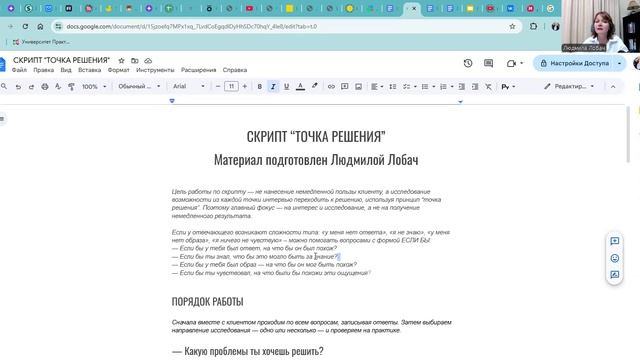Open the text color picker
Viewport: 640px width, 360px height.
point(300,87)
